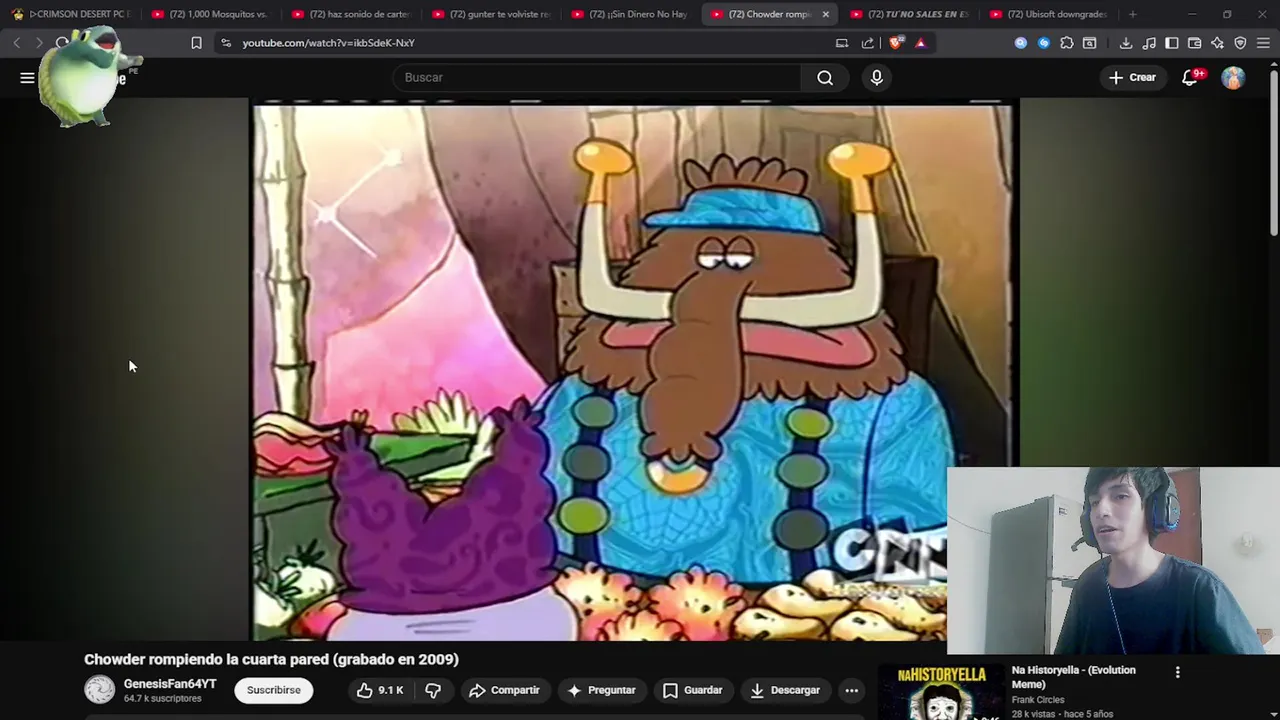
Task: Click the video title Chowder rompiendo la cuarta pared
Action: pos(271,659)
